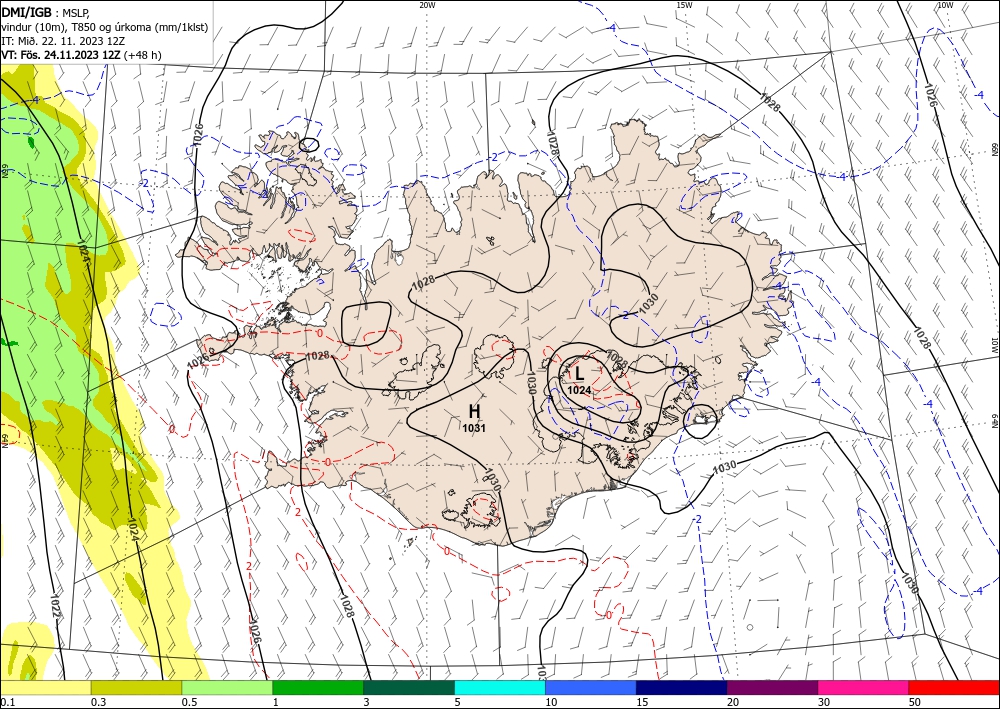The height and width of the screenshot is (709, 1000).
Task: Click the 1031 value under H
Action: point(474,428)
